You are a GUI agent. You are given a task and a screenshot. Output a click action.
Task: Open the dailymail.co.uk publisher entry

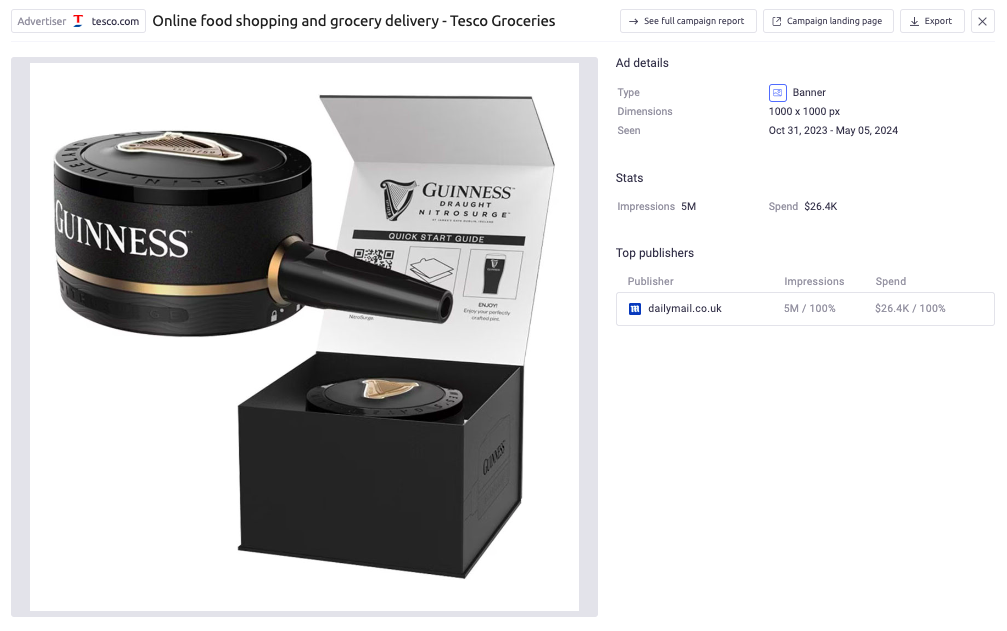click(x=685, y=309)
